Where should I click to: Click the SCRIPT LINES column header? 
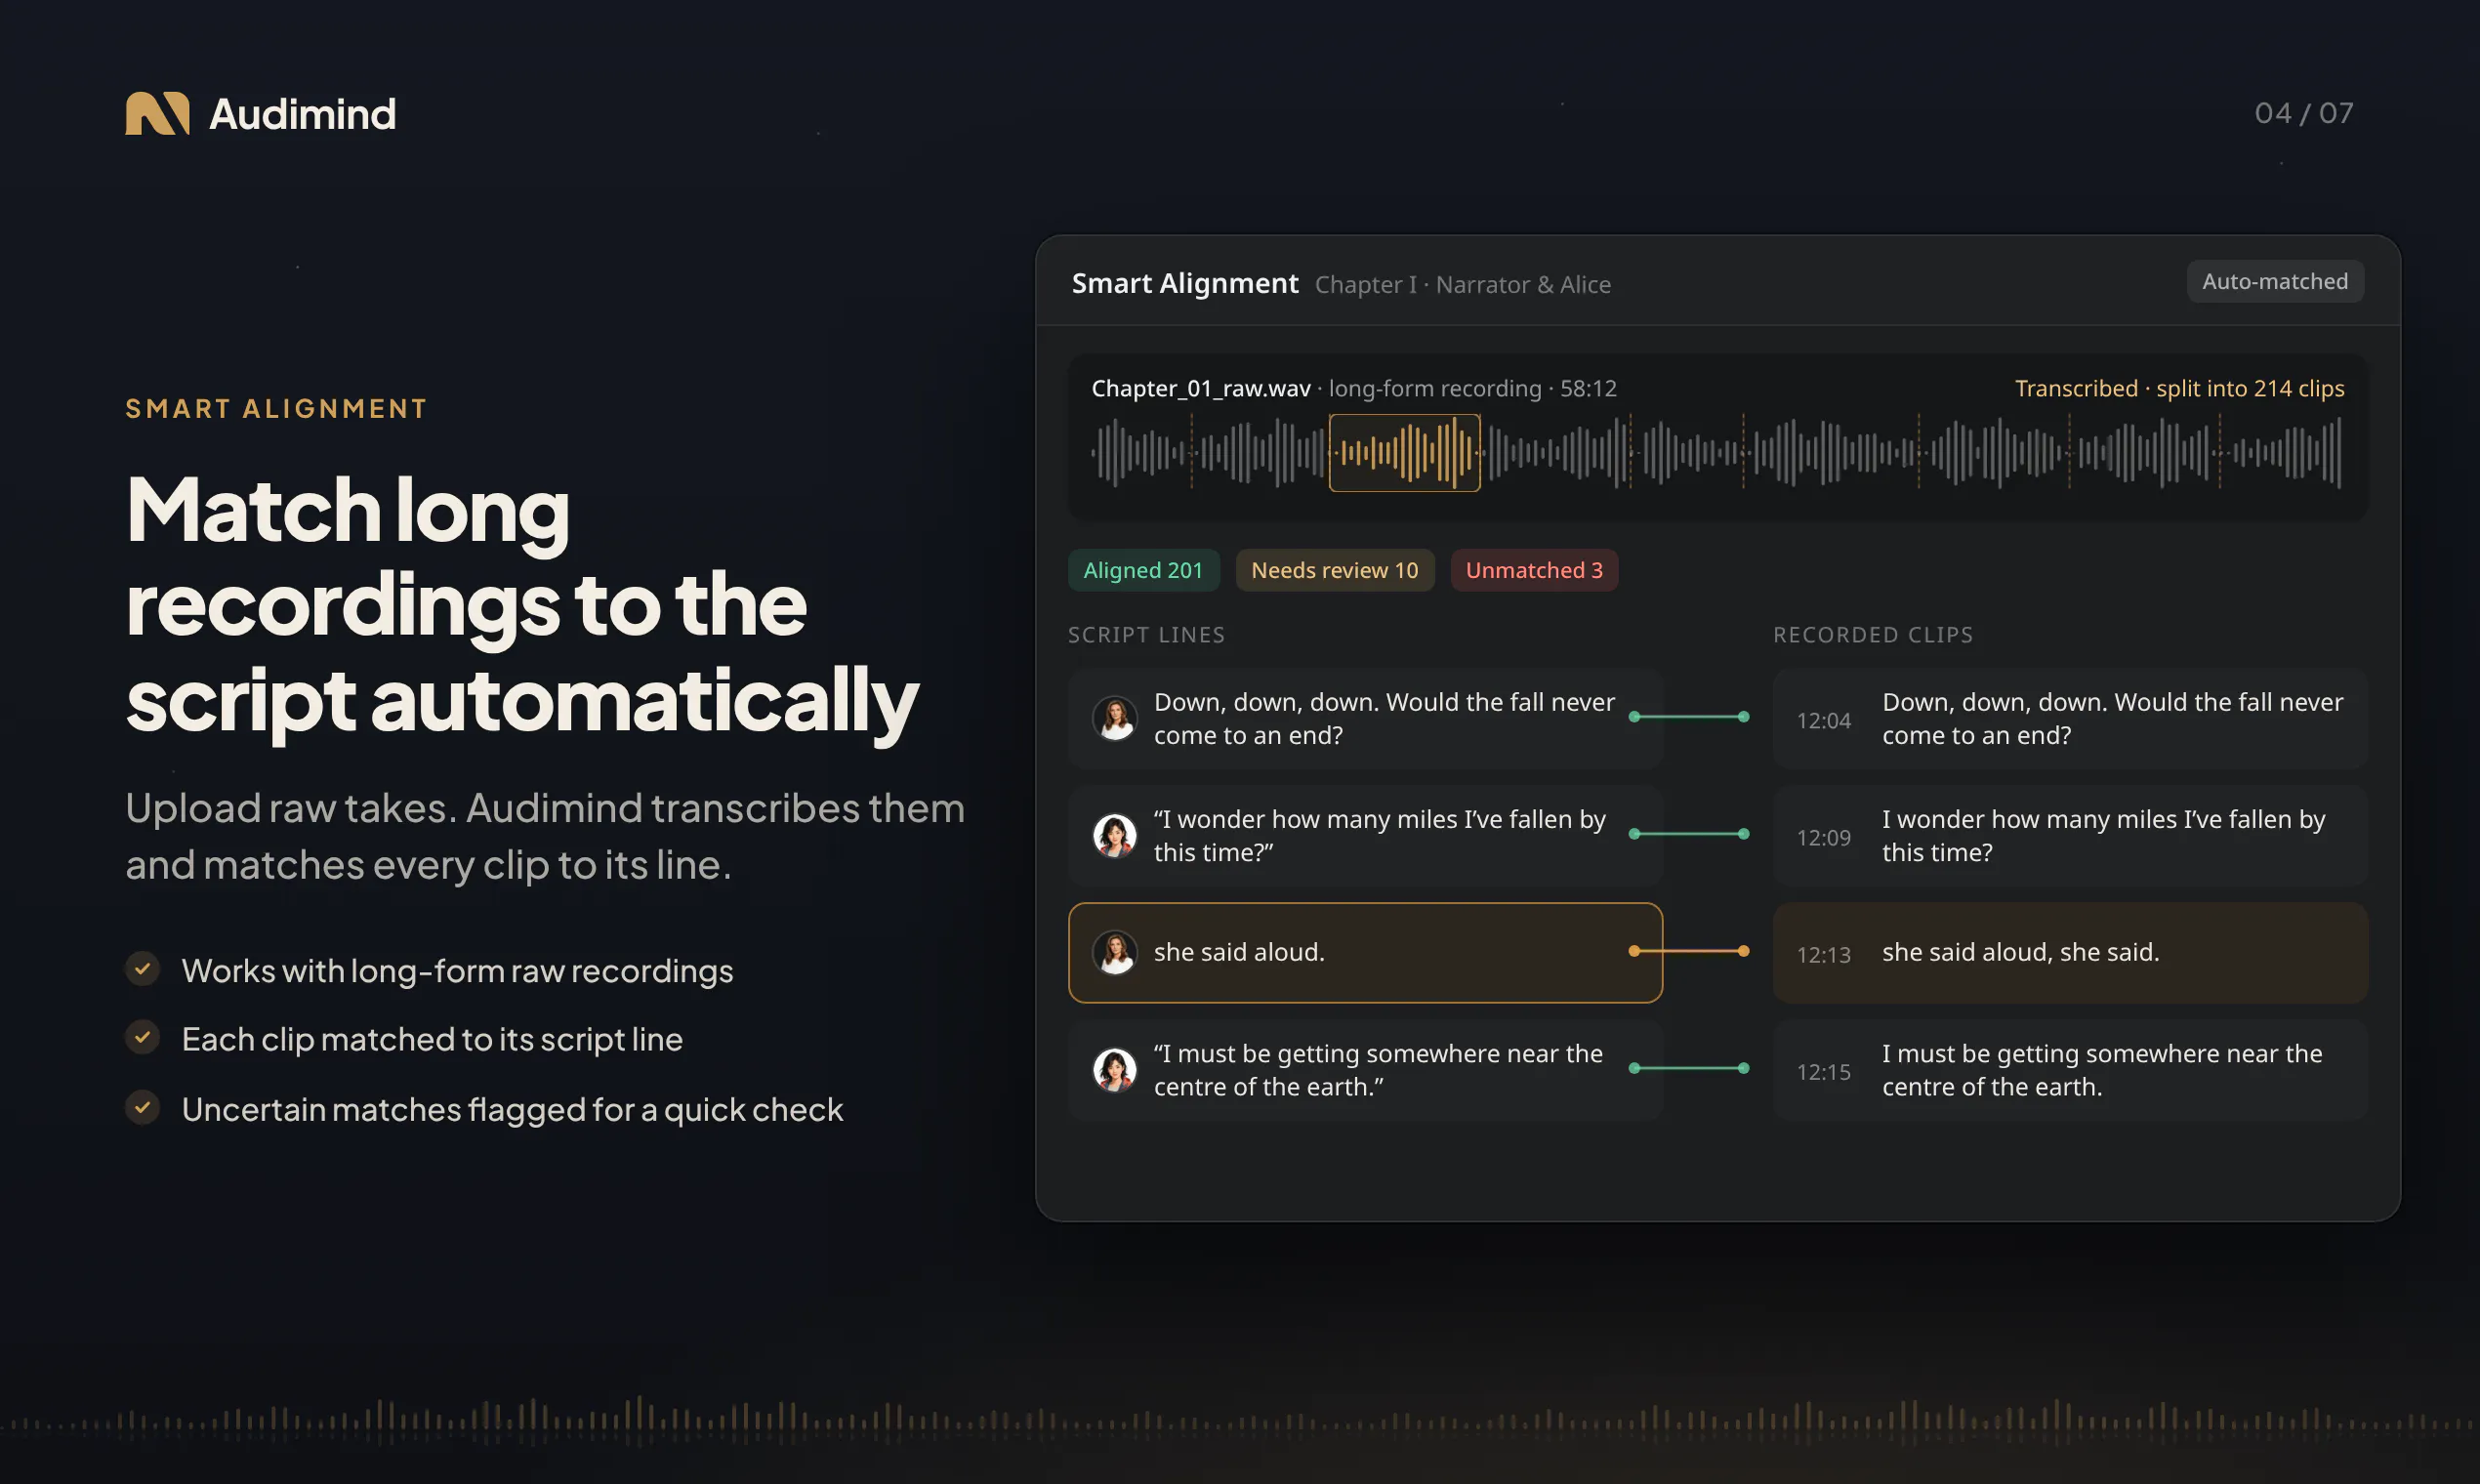pos(1146,635)
